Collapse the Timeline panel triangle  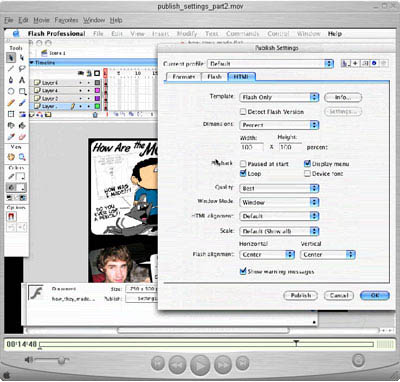(x=32, y=63)
